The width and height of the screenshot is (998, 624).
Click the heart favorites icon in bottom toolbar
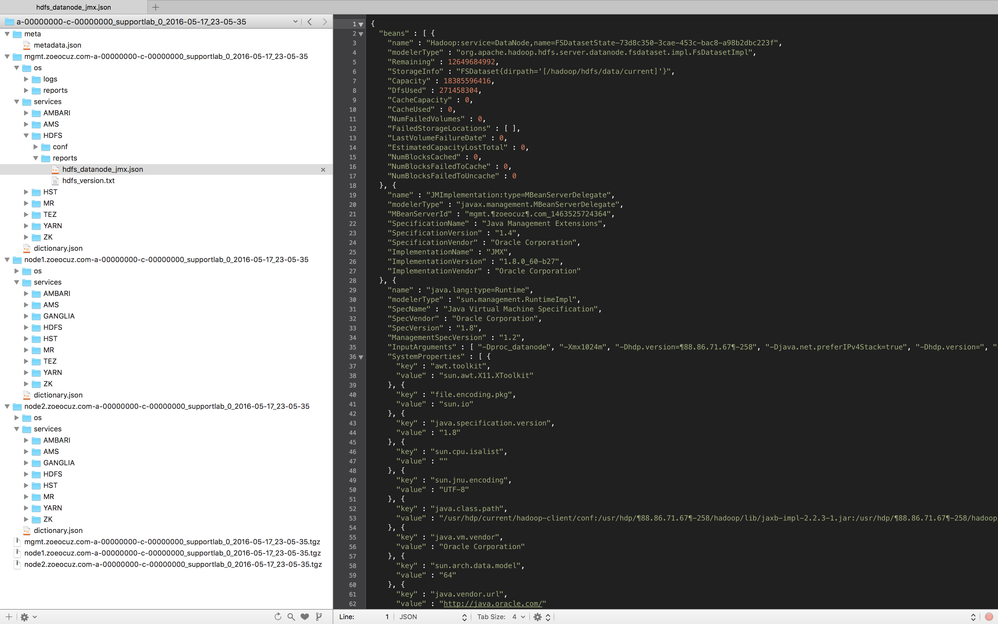click(x=304, y=616)
